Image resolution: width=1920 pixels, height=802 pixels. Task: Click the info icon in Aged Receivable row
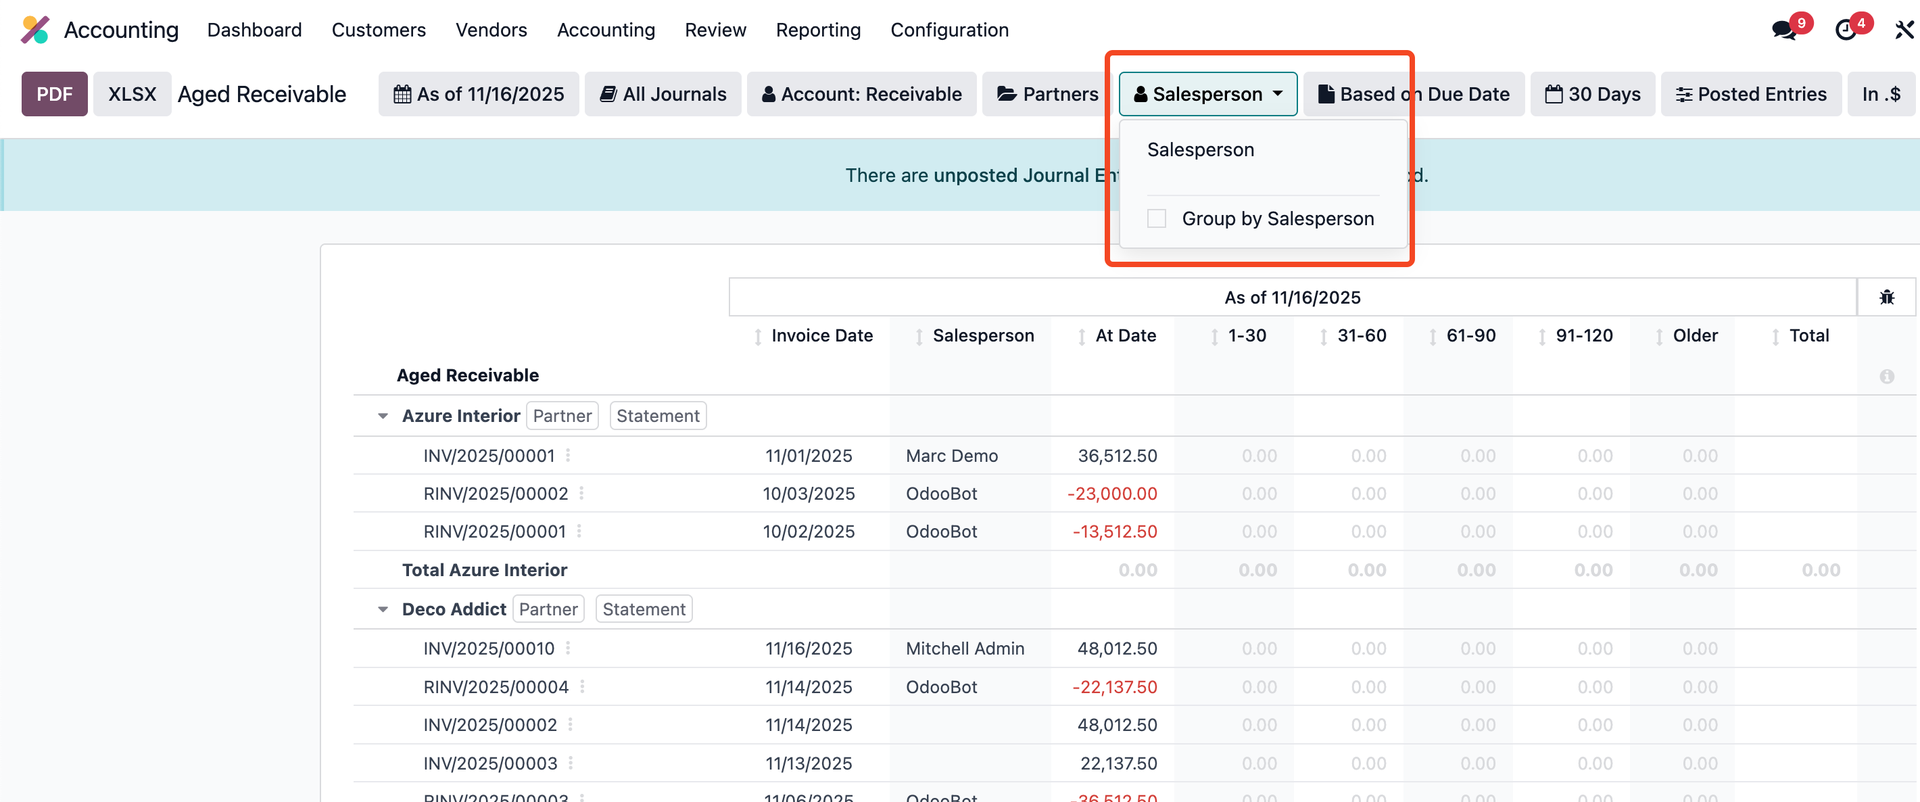click(1887, 376)
